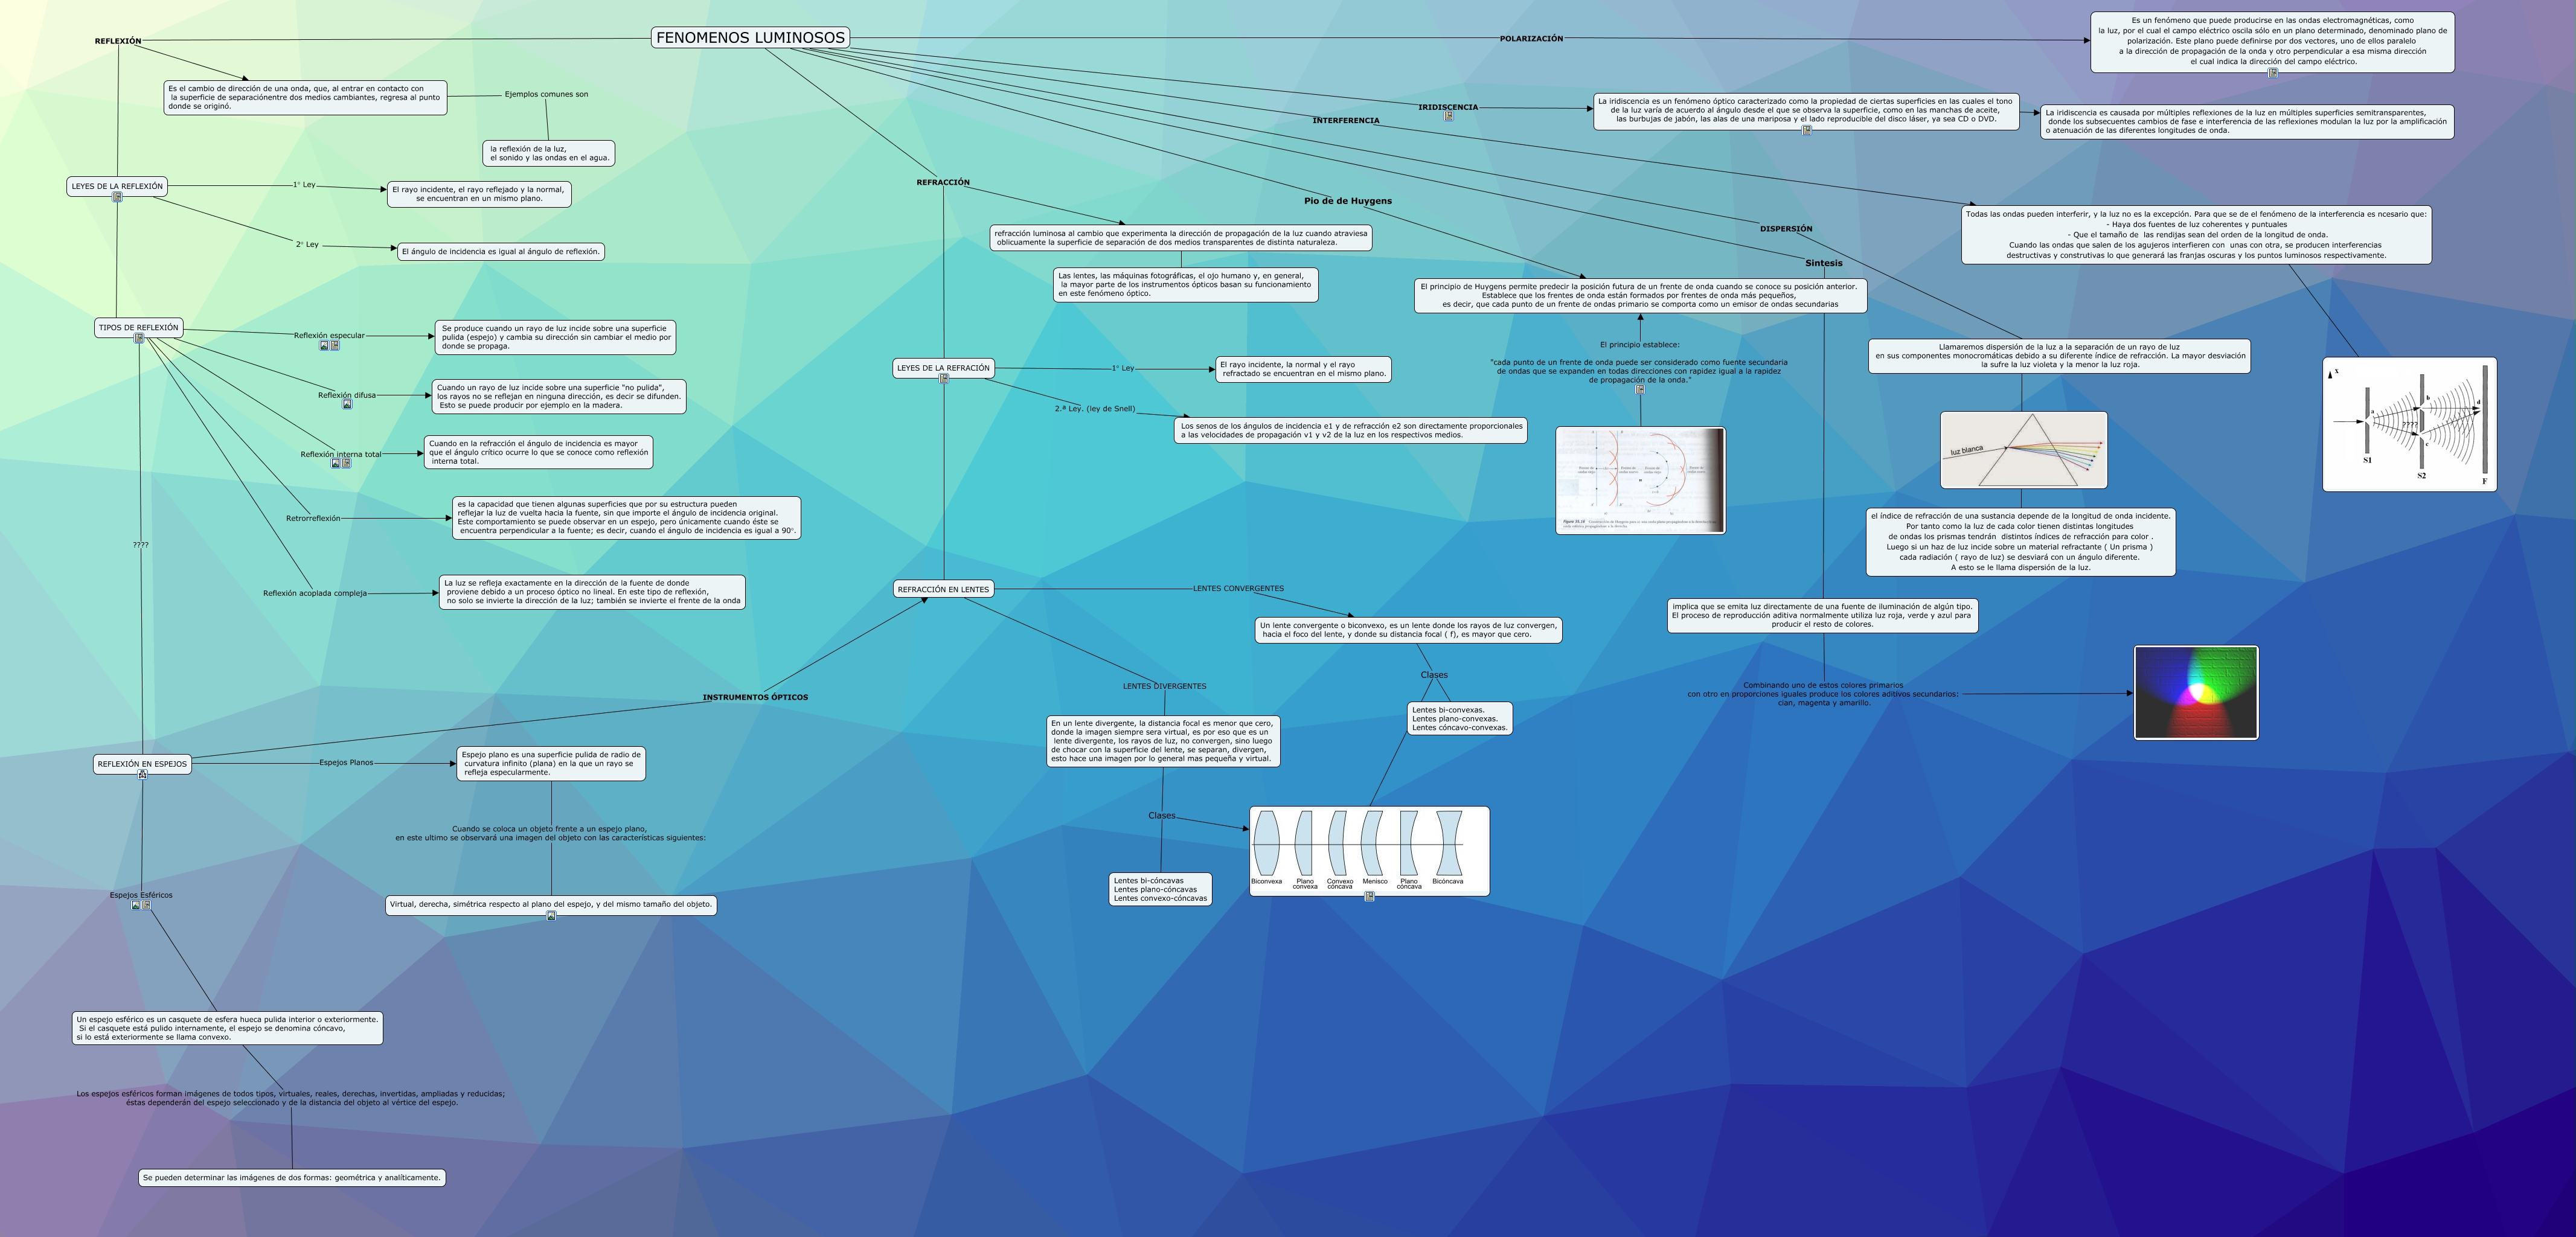Click the Huygens wavefront construction figure
Screen dimensions: 2576x1237
pos(1640,480)
